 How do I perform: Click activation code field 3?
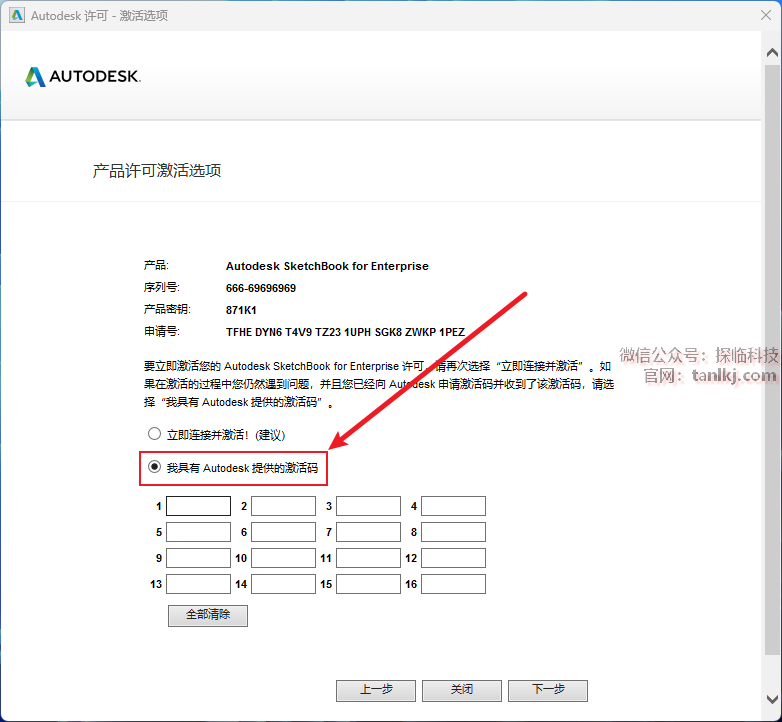[369, 506]
